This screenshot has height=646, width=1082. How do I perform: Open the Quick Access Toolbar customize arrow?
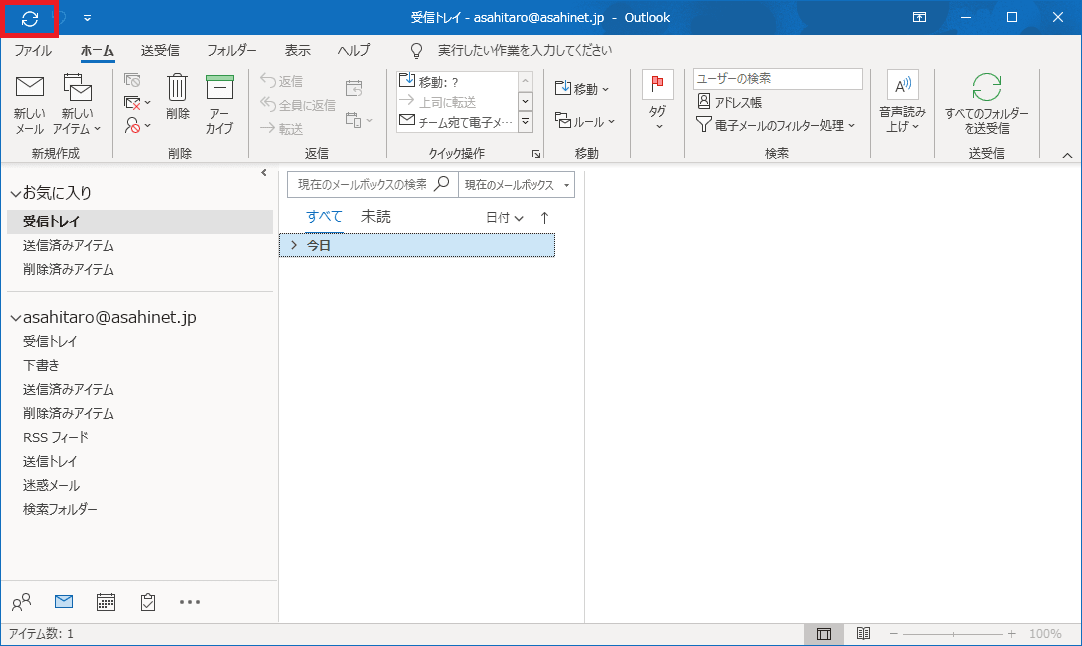click(x=88, y=19)
